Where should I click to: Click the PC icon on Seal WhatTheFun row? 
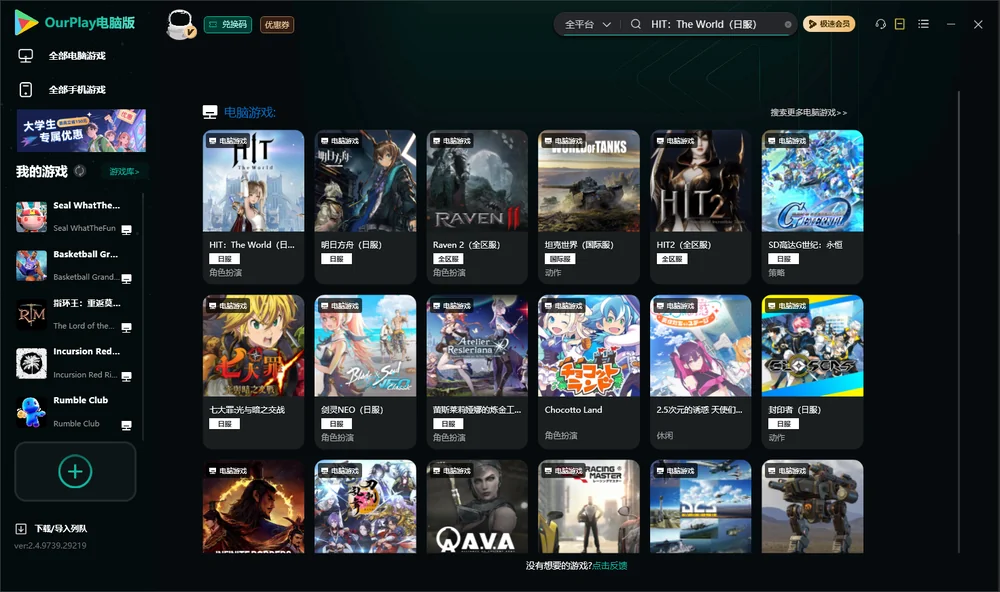[x=126, y=230]
